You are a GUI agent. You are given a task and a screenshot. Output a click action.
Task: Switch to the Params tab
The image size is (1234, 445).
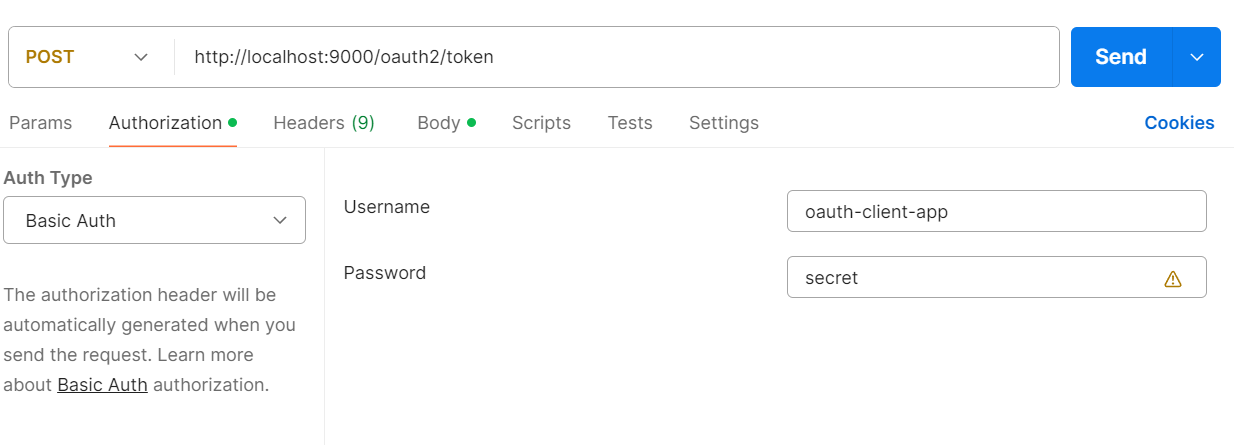(40, 123)
